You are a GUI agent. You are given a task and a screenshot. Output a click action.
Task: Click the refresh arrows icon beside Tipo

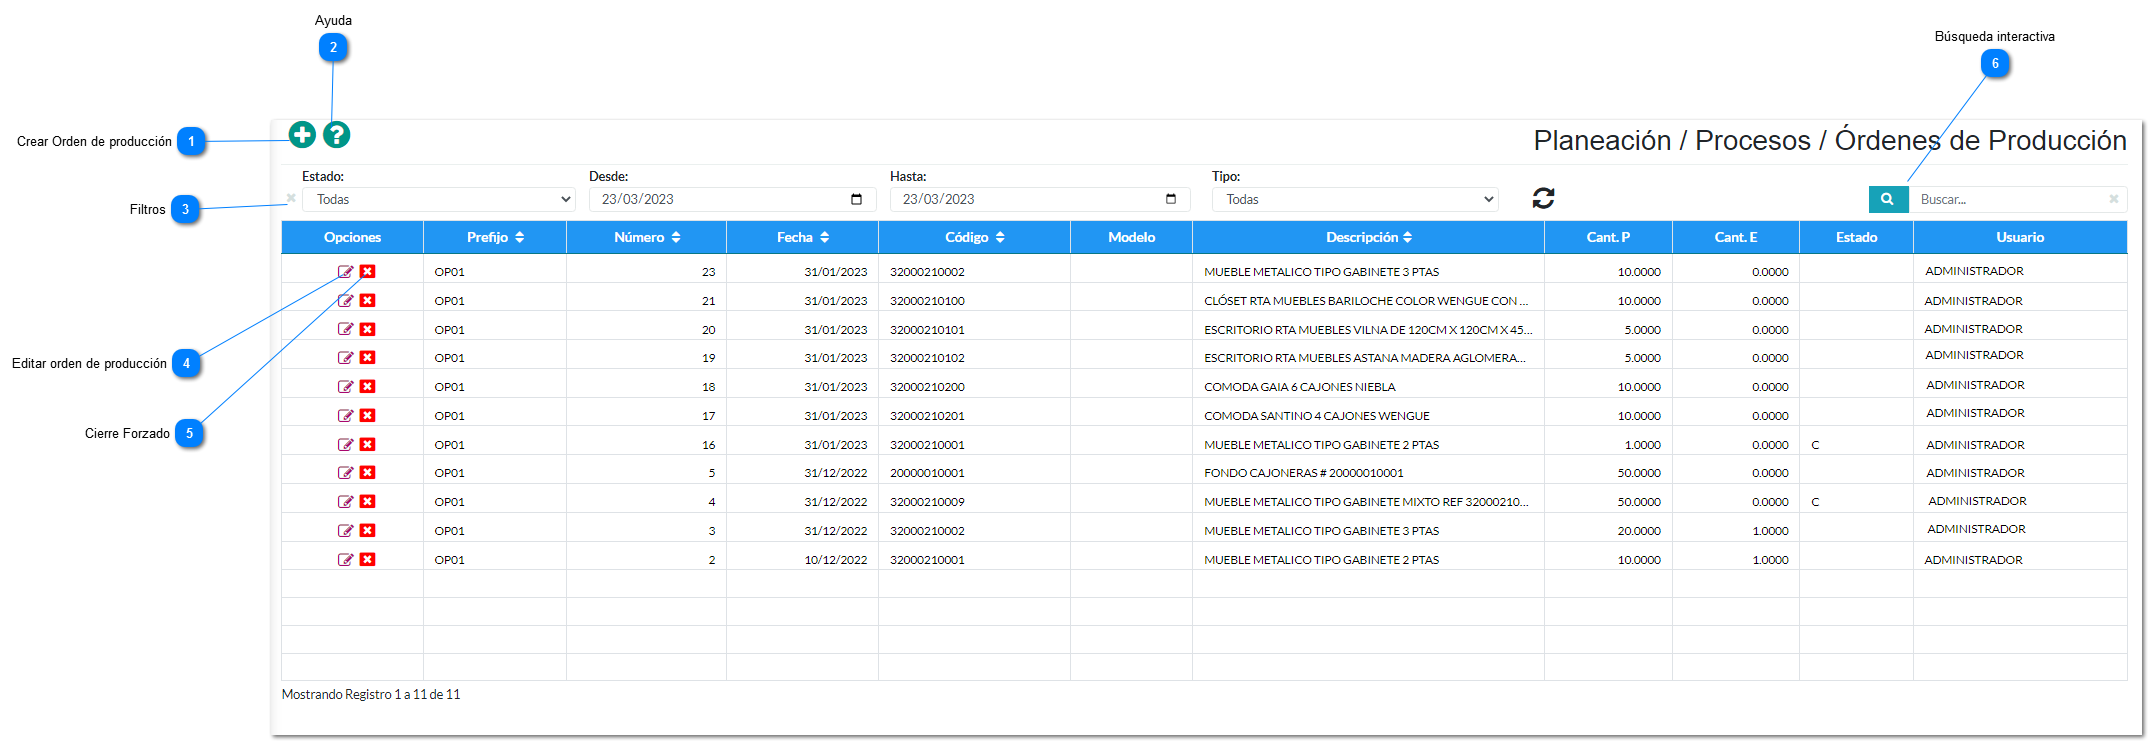pyautogui.click(x=1543, y=198)
